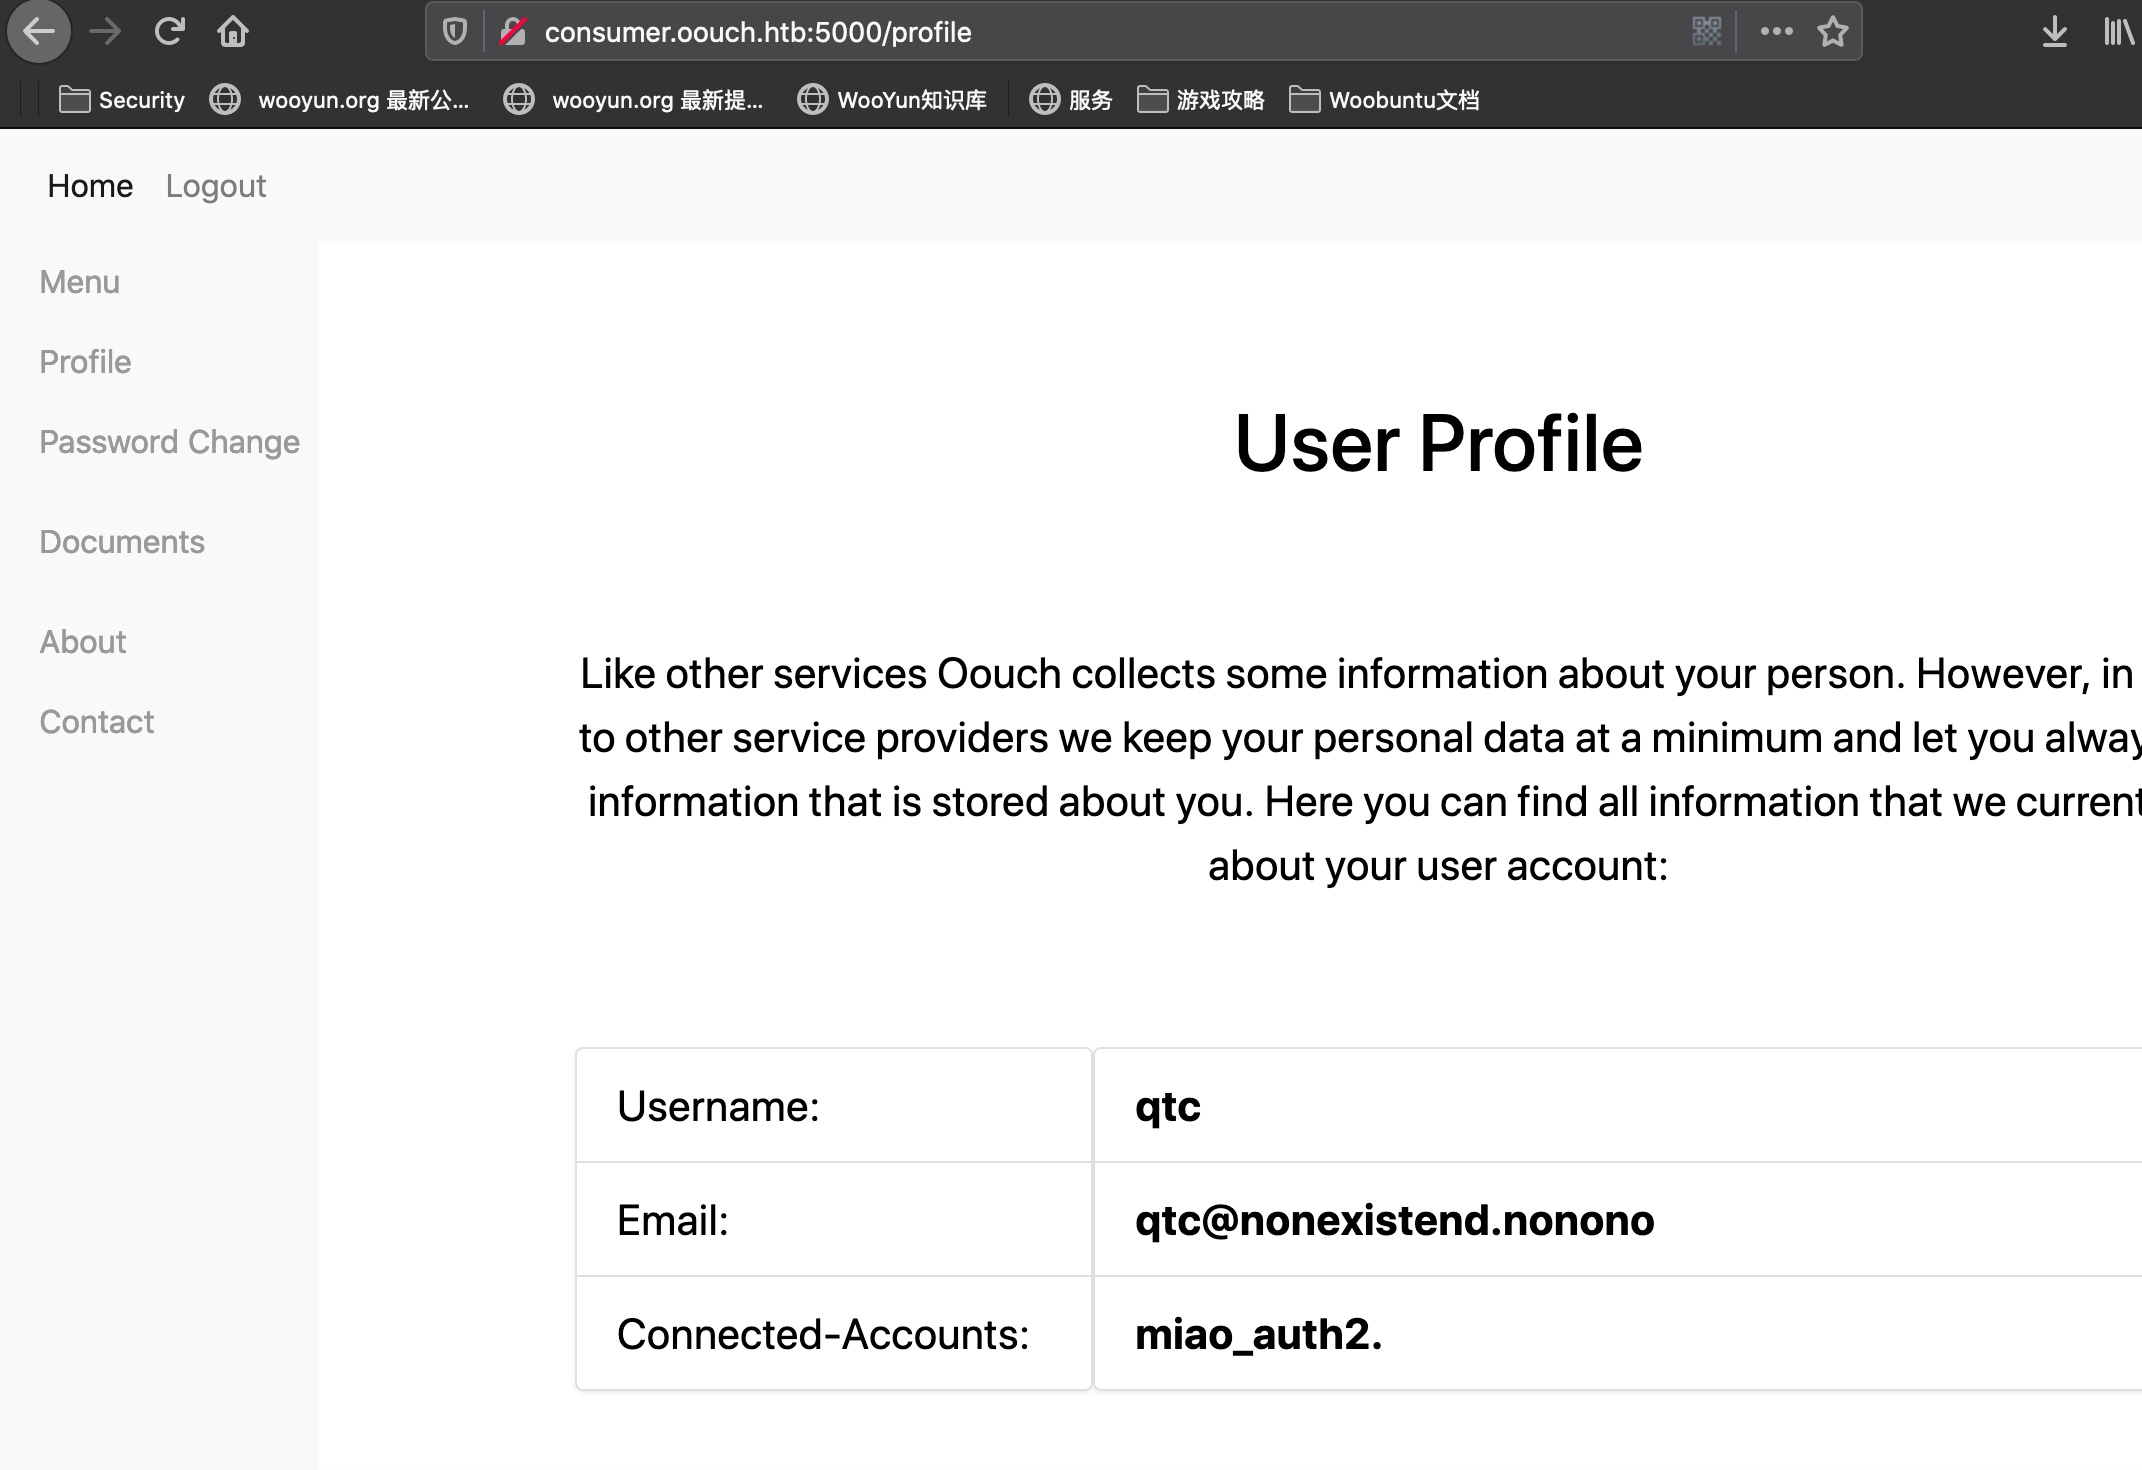Image resolution: width=2142 pixels, height=1470 pixels.
Task: Open Documents in the sidebar
Action: click(x=122, y=542)
